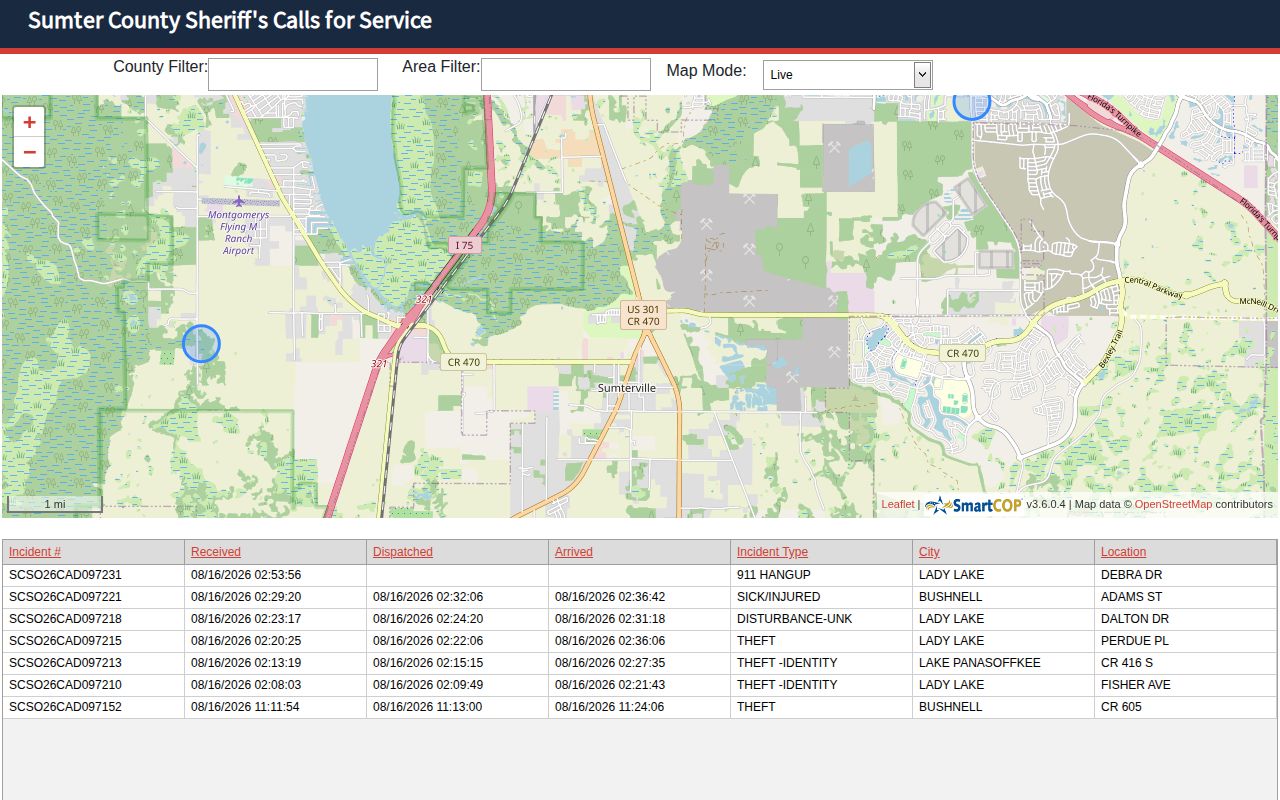Click the DISTURBANCE-UNK incident type cell
Image resolution: width=1280 pixels, height=800 pixels.
(821, 619)
